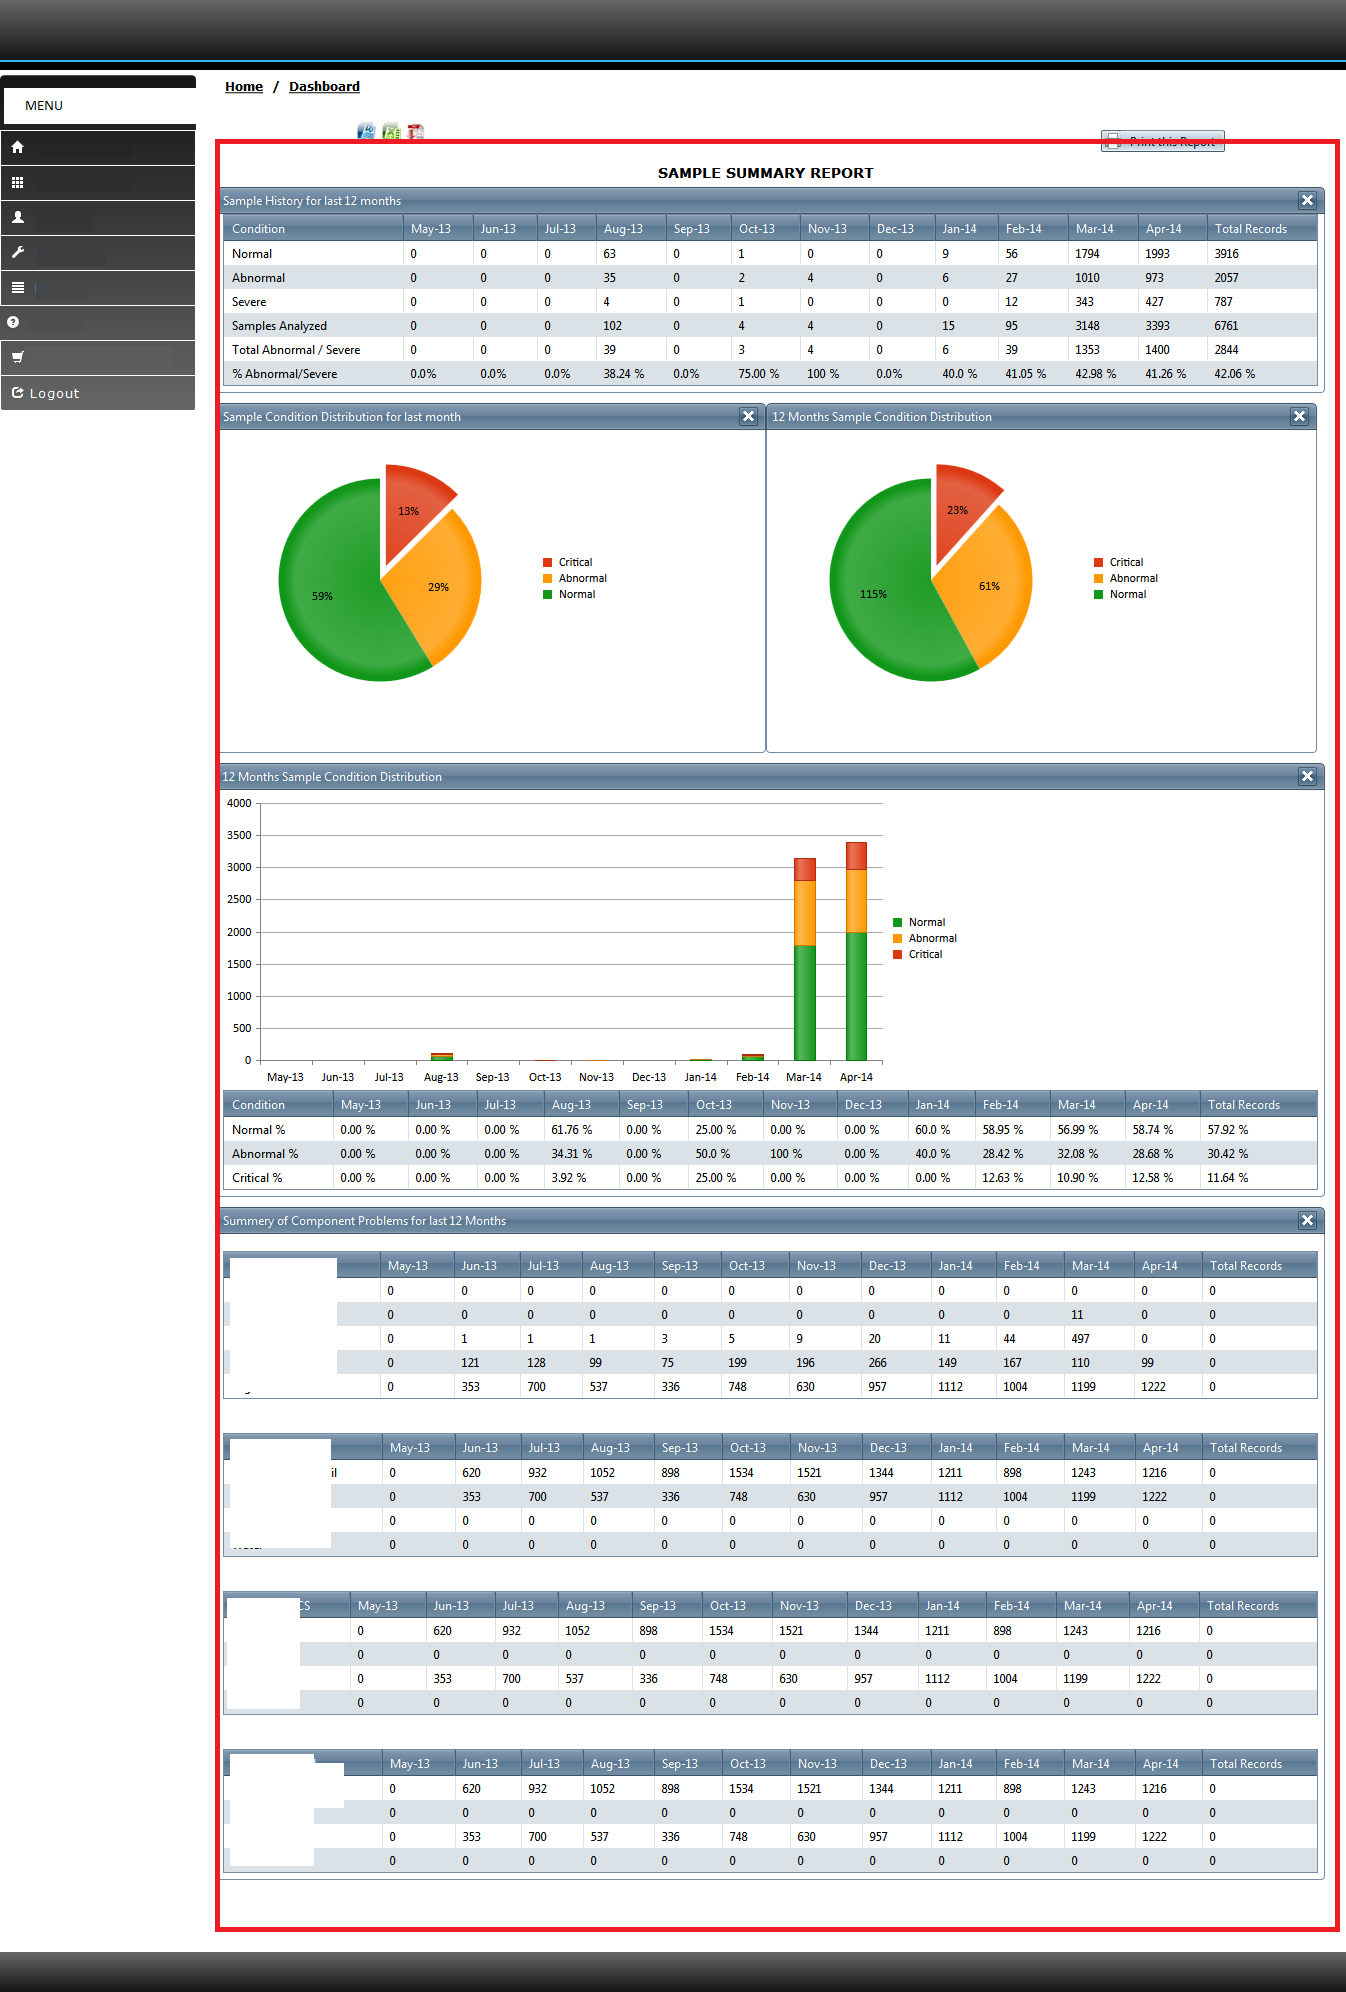Open the home icon in sidebar menu
Screen dimensions: 1346x1992
pyautogui.click(x=17, y=147)
